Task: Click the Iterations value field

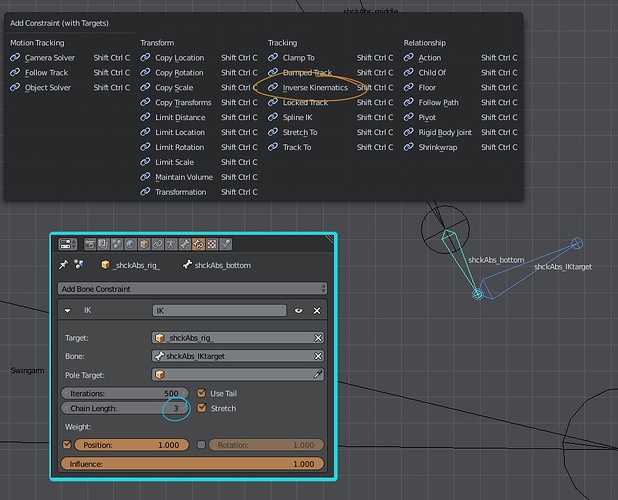Action: [x=125, y=393]
